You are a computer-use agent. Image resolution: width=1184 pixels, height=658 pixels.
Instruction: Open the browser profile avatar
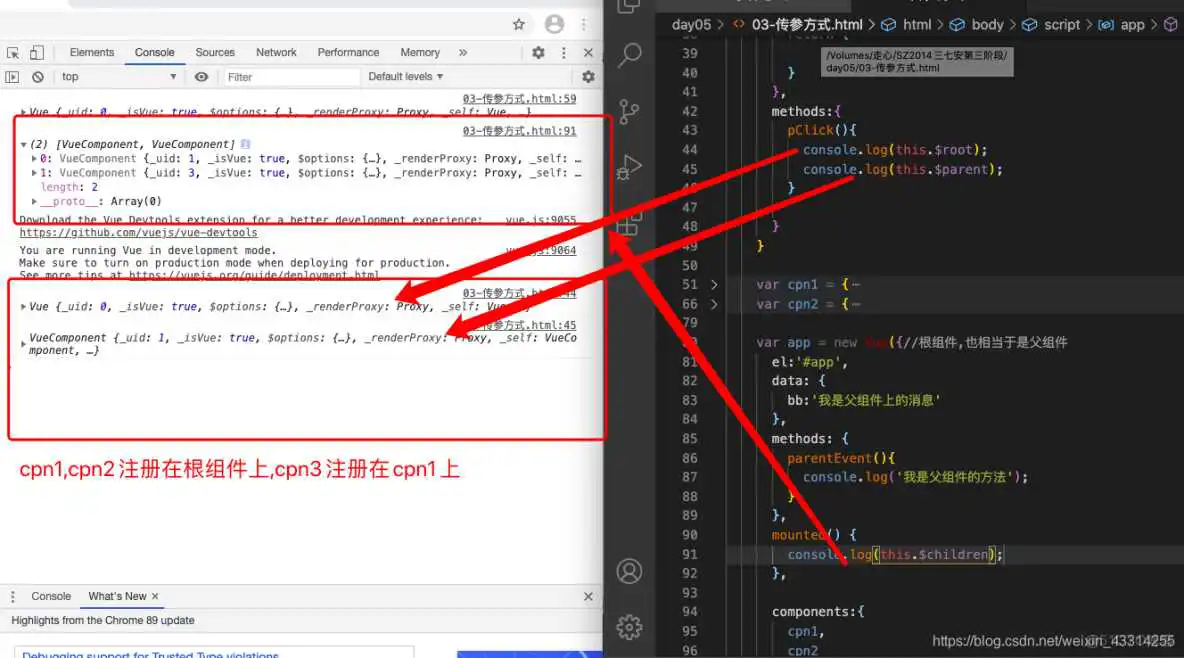554,24
